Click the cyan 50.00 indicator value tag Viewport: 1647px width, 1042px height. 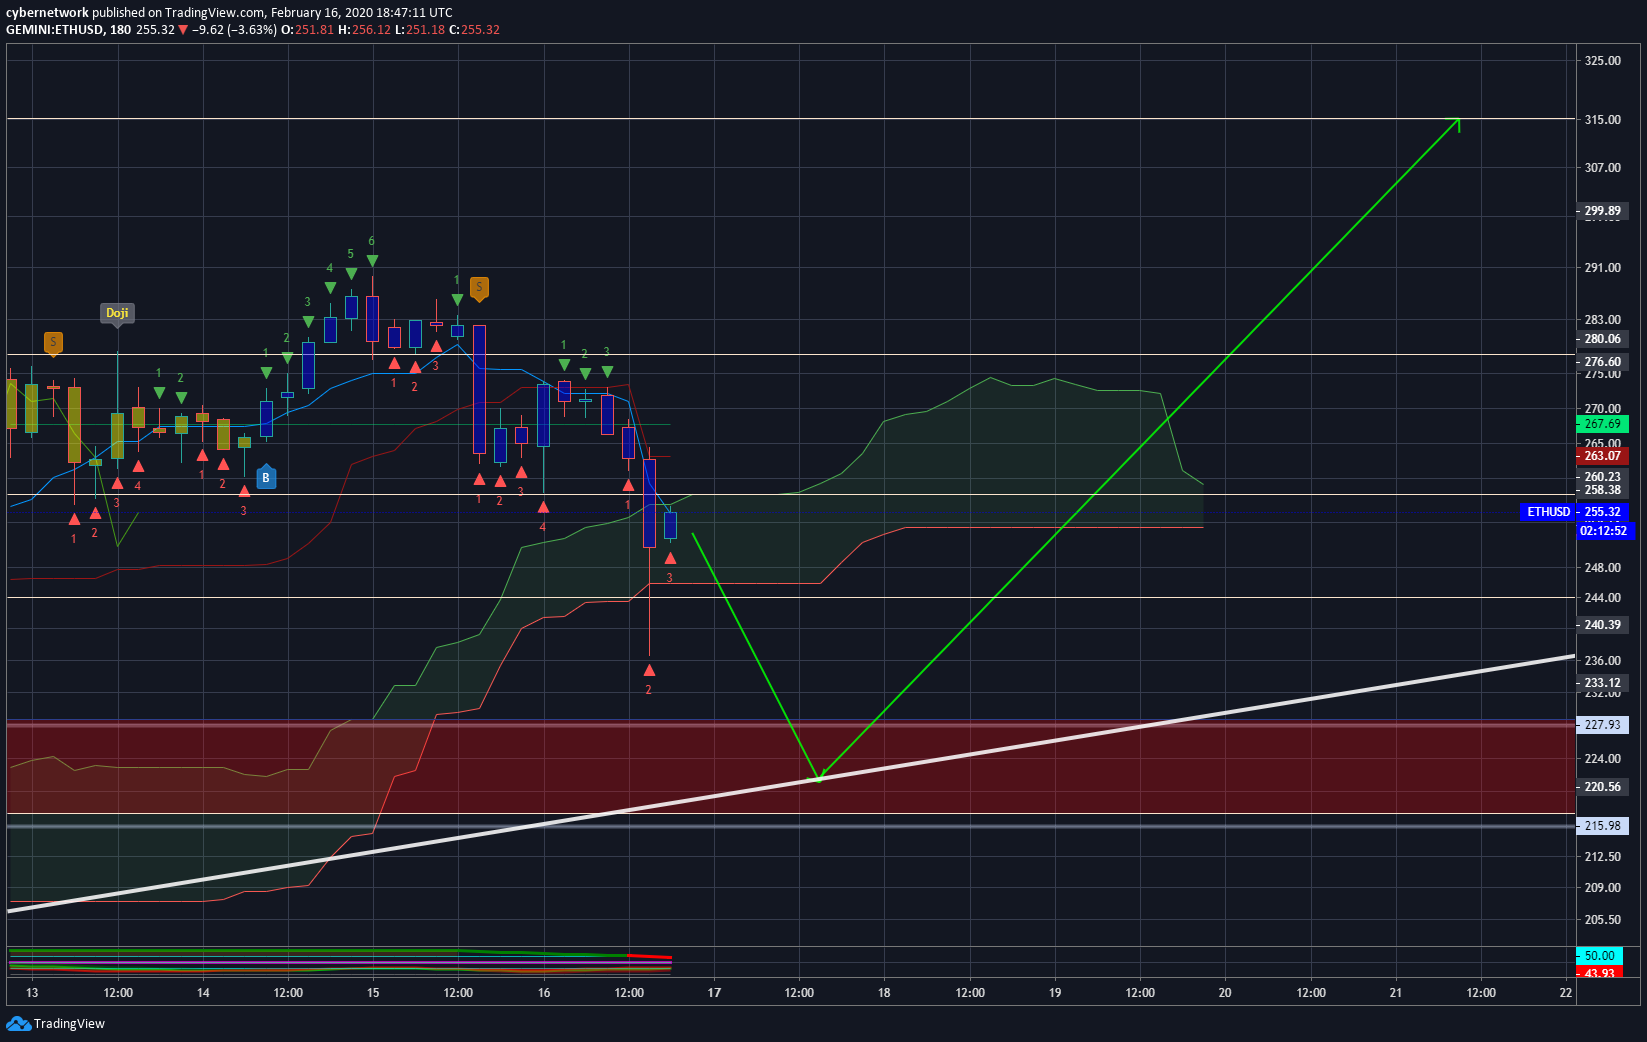coord(1599,956)
